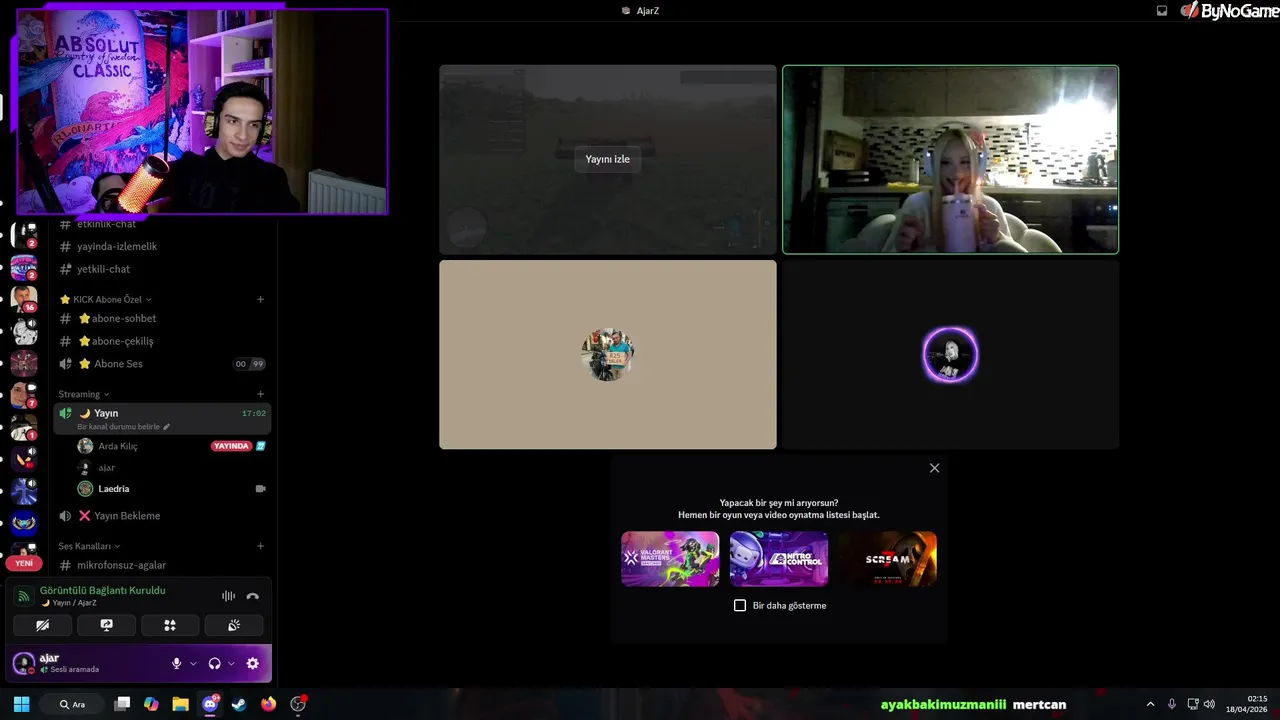Open headphone output options arrow
This screenshot has height=720, width=1280.
231,663
